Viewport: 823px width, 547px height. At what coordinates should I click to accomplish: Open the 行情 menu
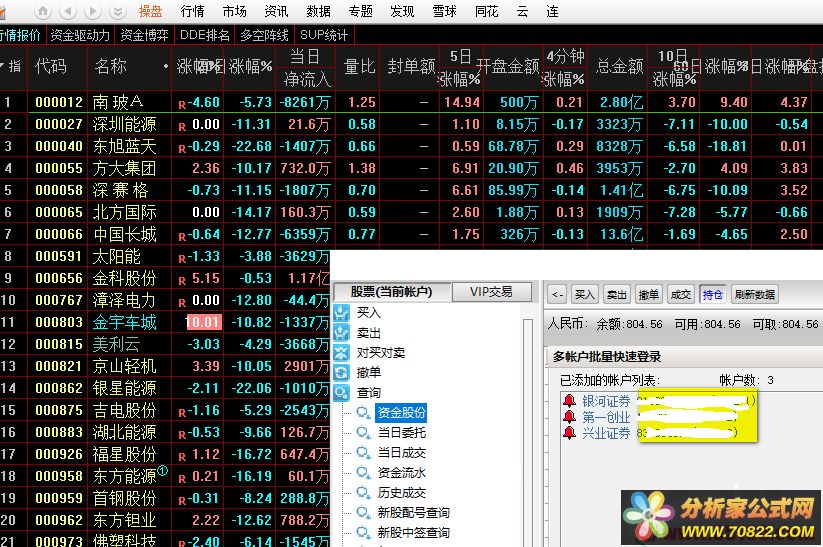pos(193,11)
